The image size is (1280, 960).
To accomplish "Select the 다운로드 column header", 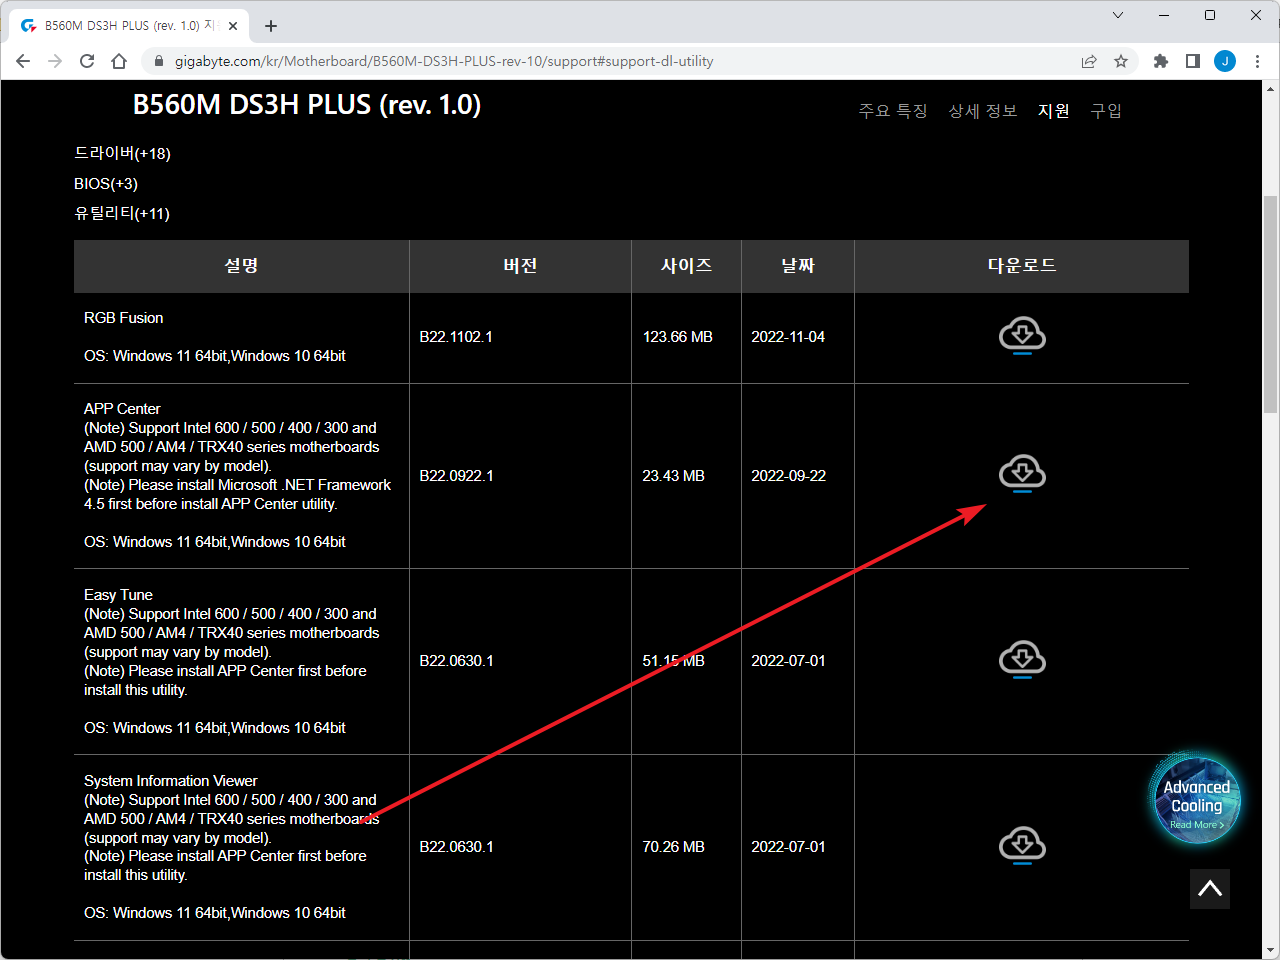I will tap(1022, 266).
